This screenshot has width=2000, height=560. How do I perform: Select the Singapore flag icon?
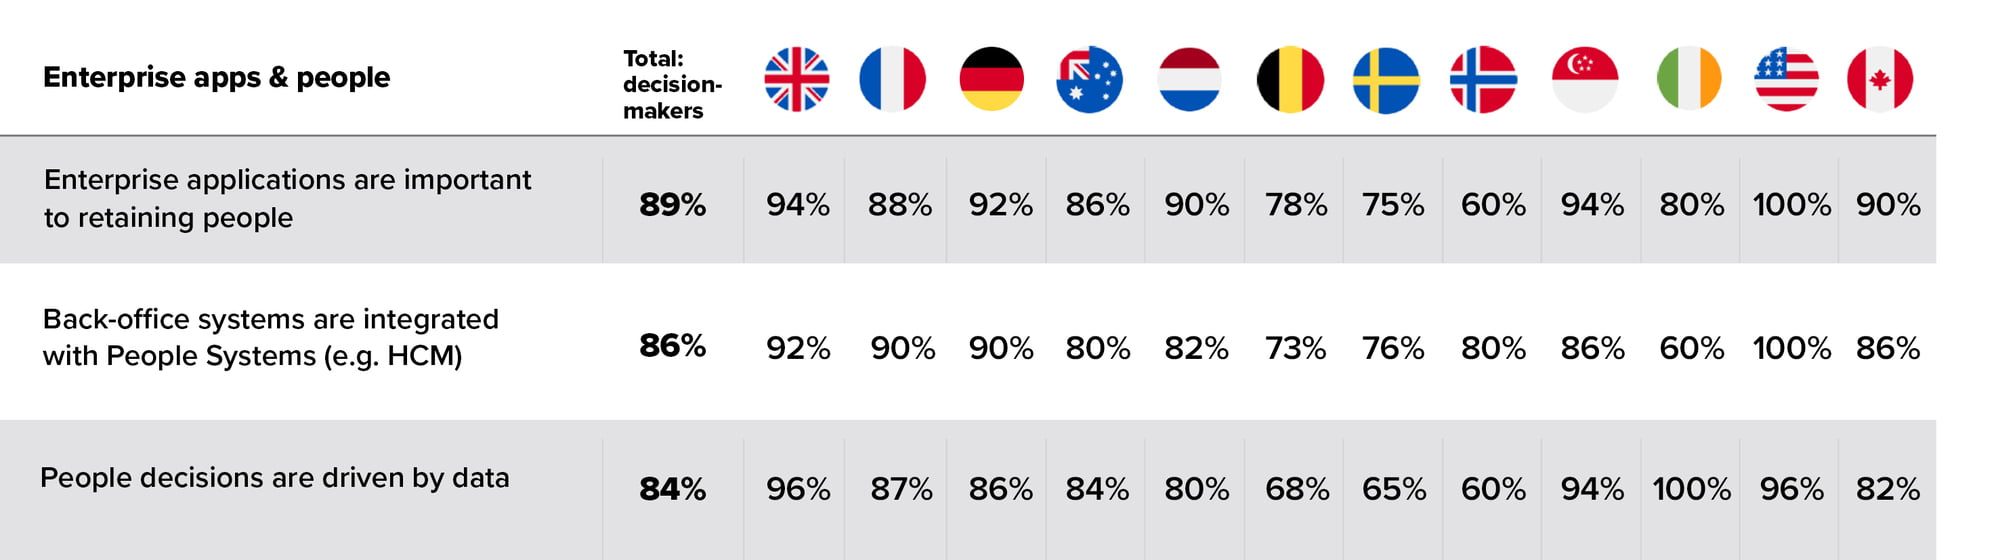tap(1584, 79)
